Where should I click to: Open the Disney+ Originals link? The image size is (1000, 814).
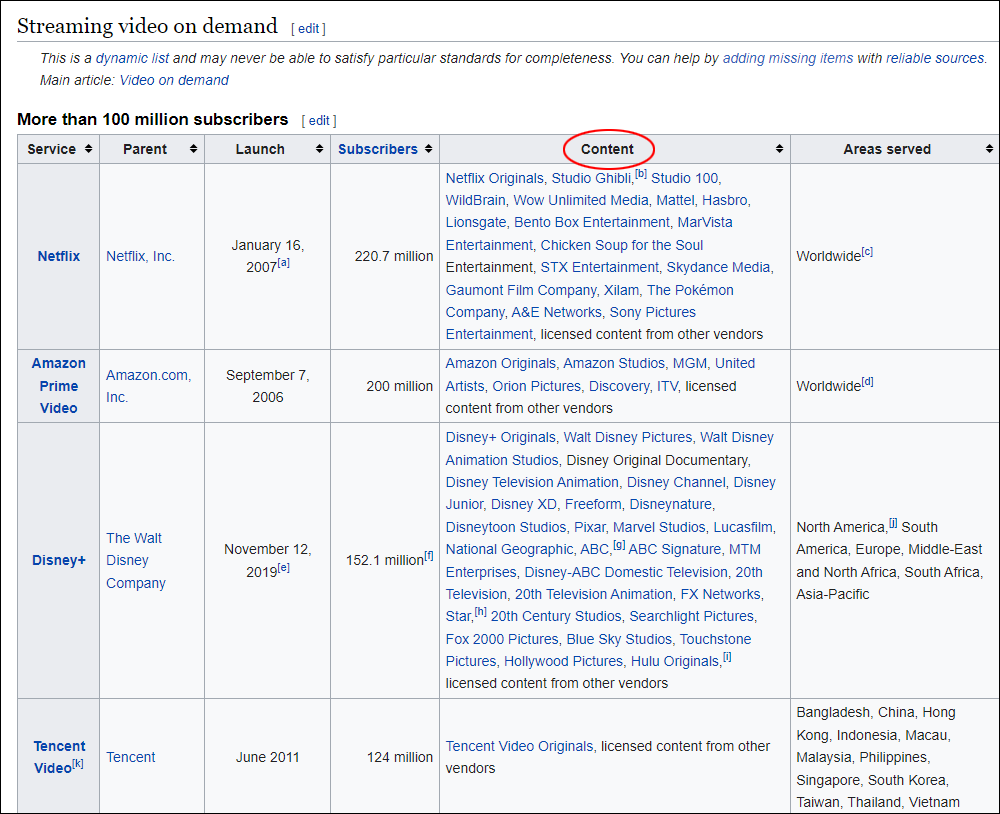501,437
